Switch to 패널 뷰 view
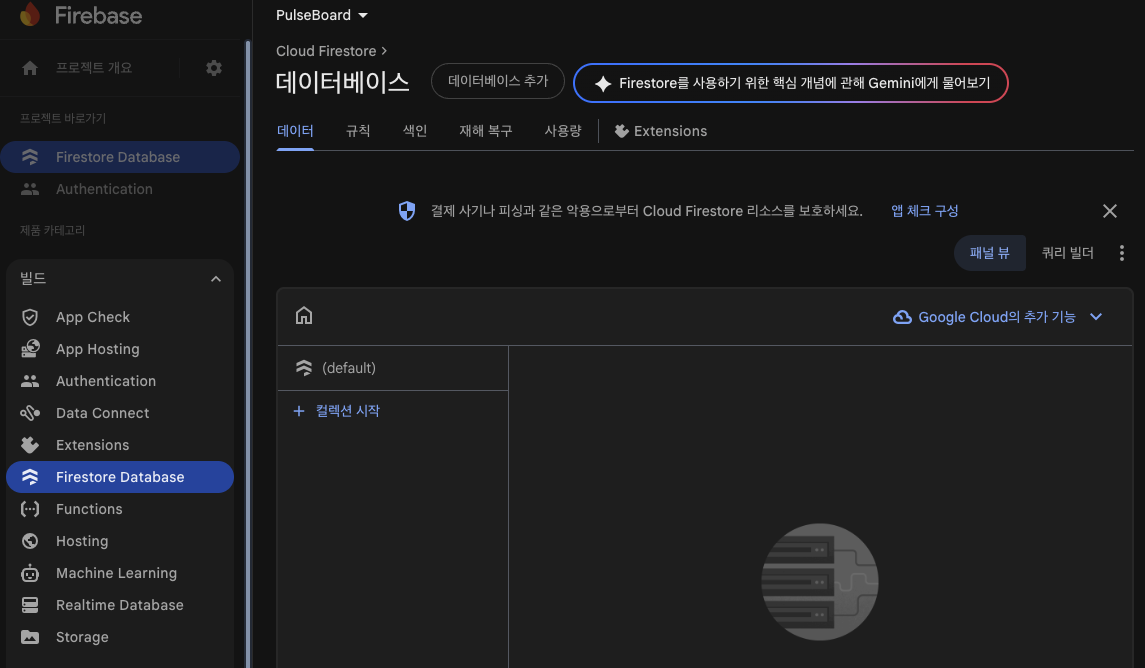This screenshot has height=668, width=1145. pyautogui.click(x=989, y=253)
